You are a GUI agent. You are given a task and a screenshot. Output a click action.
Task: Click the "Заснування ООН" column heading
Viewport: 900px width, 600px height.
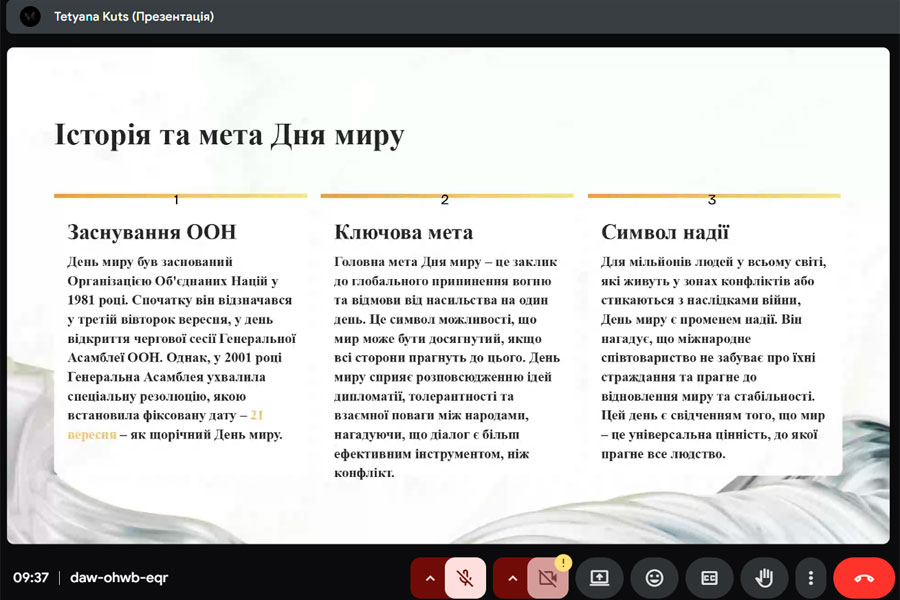(152, 232)
